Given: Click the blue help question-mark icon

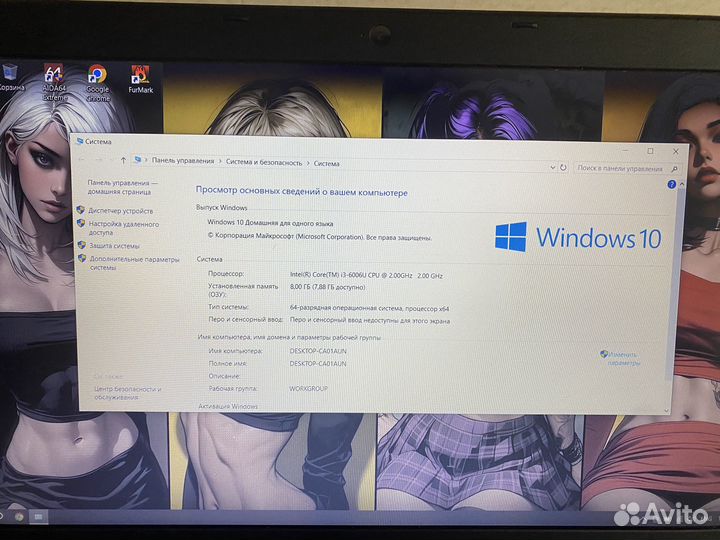Looking at the screenshot, I should [671, 184].
